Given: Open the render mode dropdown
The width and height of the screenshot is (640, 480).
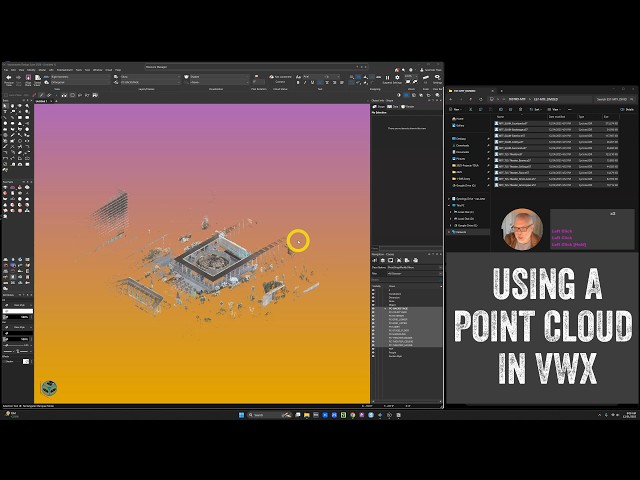Looking at the screenshot, I should (x=217, y=76).
